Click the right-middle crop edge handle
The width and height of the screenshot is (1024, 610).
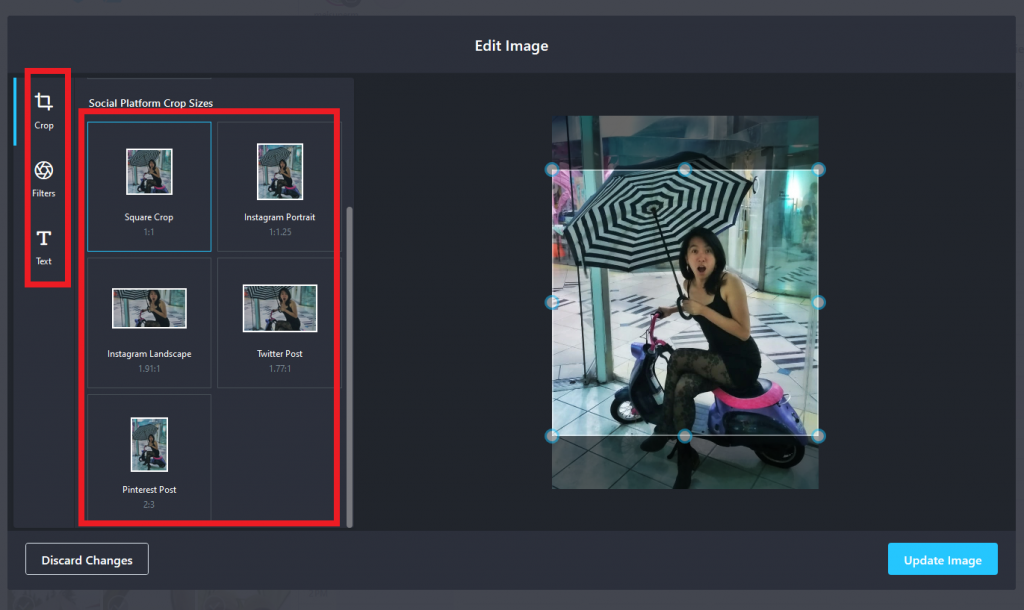click(x=818, y=302)
